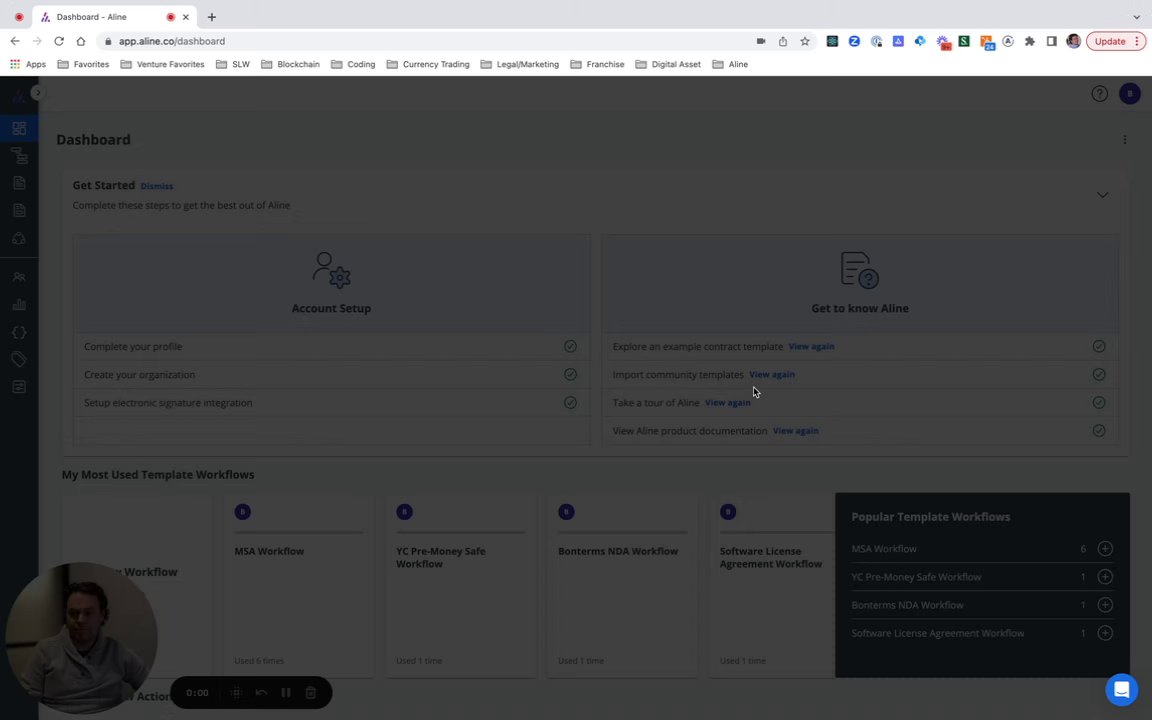
Task: View again Aline product documentation
Action: (x=795, y=431)
